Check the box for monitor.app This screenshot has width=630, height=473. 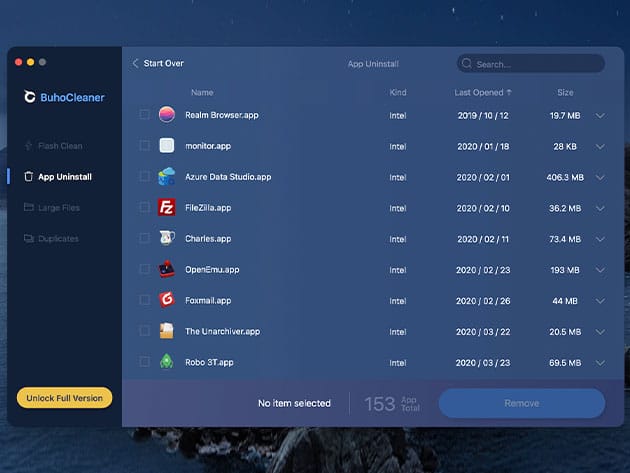coord(144,146)
